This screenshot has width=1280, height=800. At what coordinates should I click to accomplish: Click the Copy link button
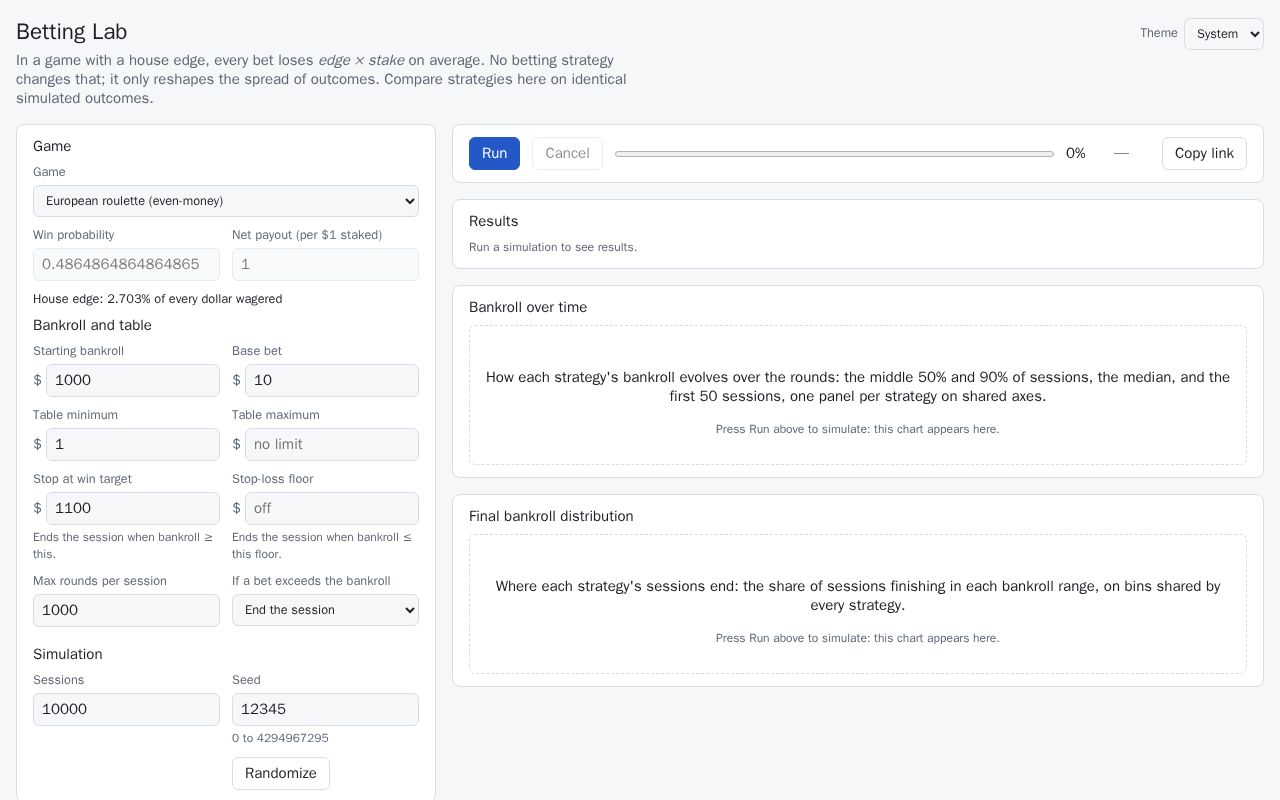[1204, 154]
